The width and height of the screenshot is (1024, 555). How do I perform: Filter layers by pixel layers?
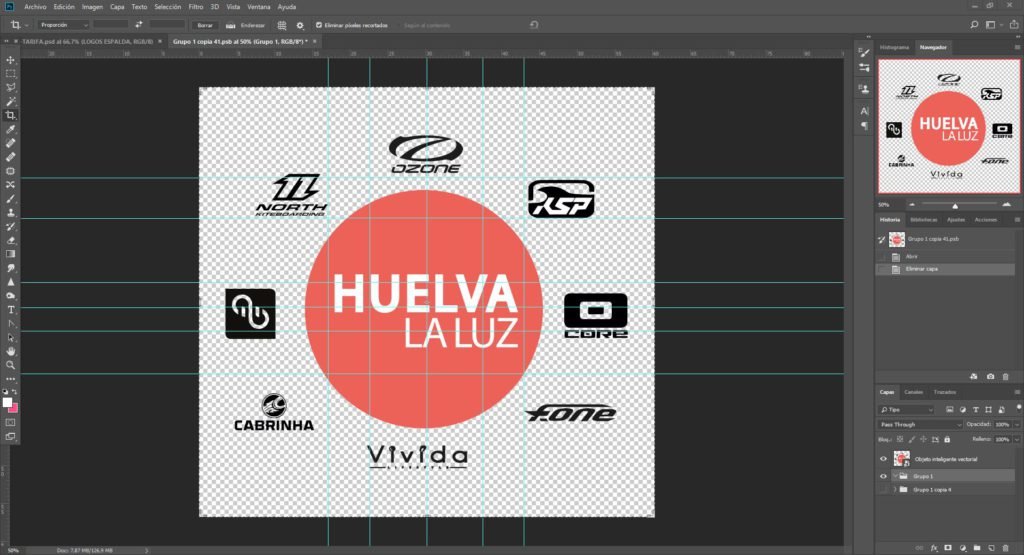pyautogui.click(x=950, y=409)
